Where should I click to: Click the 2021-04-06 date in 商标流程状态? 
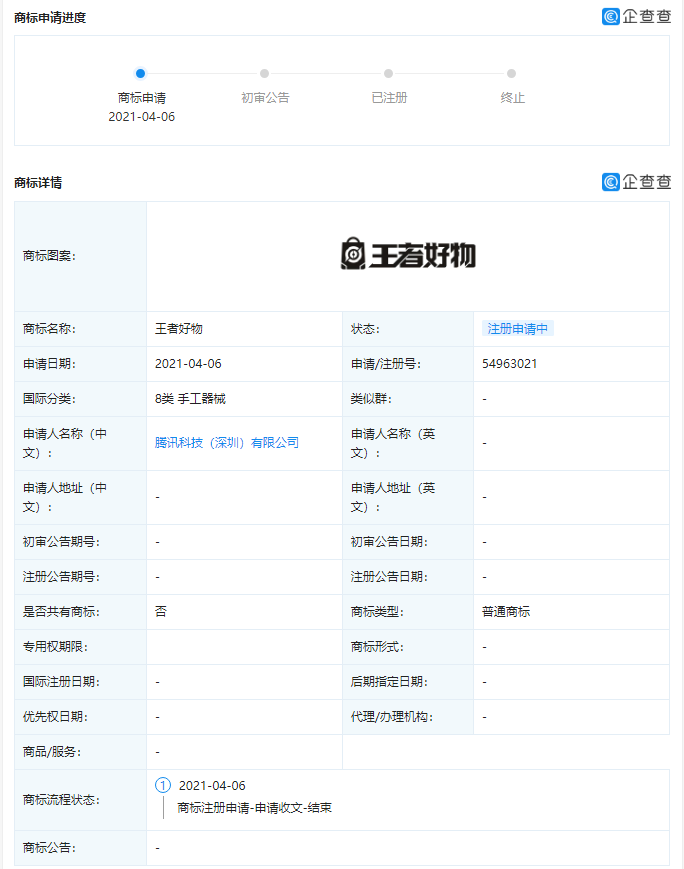click(x=212, y=785)
